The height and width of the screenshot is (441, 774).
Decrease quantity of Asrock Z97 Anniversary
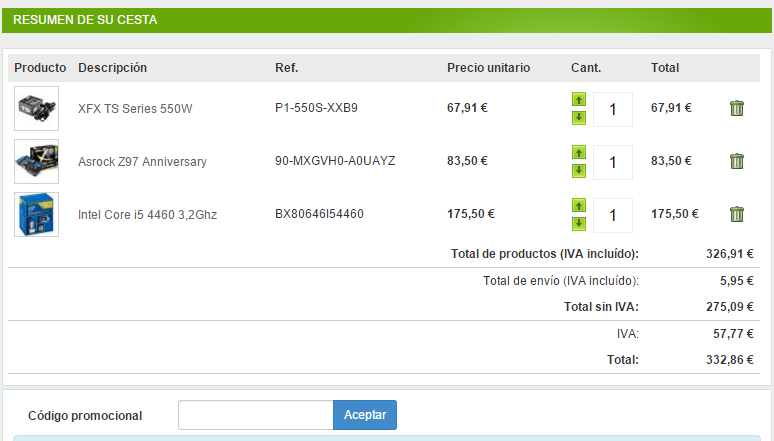pos(579,170)
